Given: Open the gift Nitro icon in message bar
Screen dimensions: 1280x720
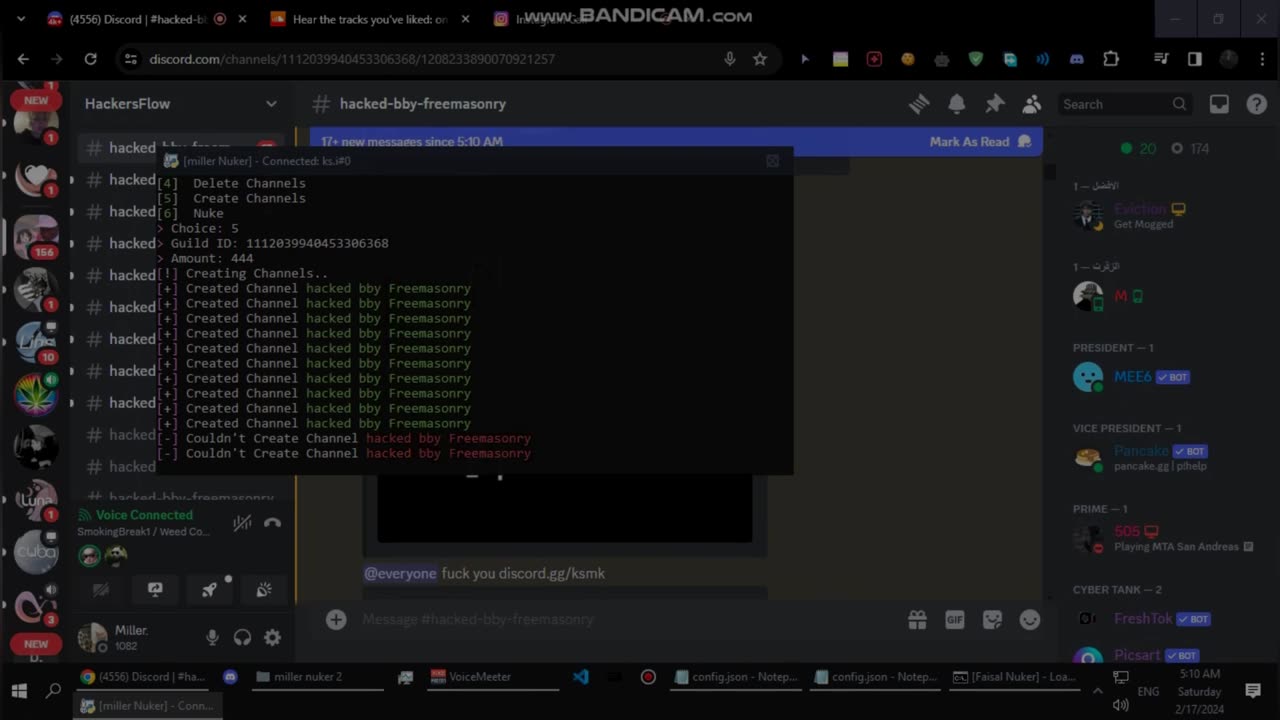Looking at the screenshot, I should pyautogui.click(x=917, y=620).
